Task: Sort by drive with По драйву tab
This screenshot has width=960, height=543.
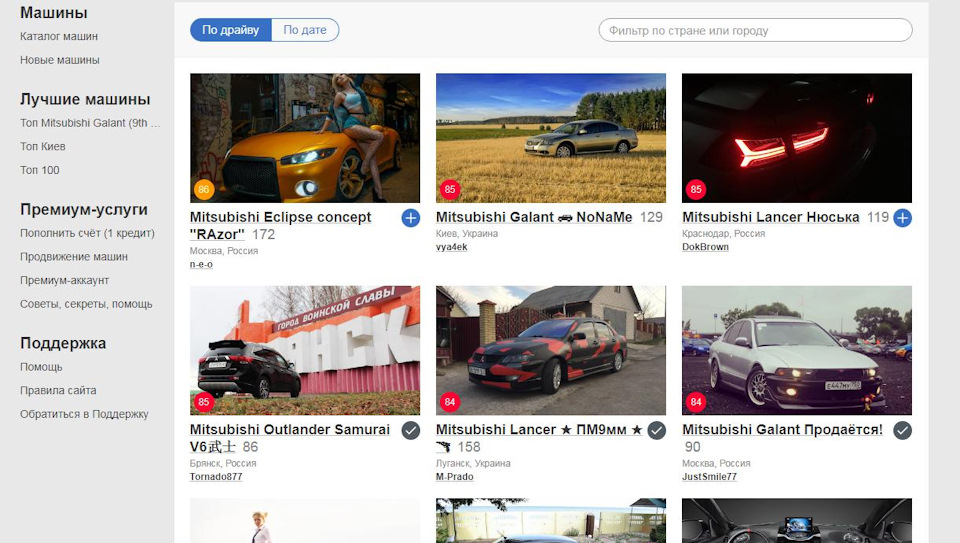Action: pos(231,30)
